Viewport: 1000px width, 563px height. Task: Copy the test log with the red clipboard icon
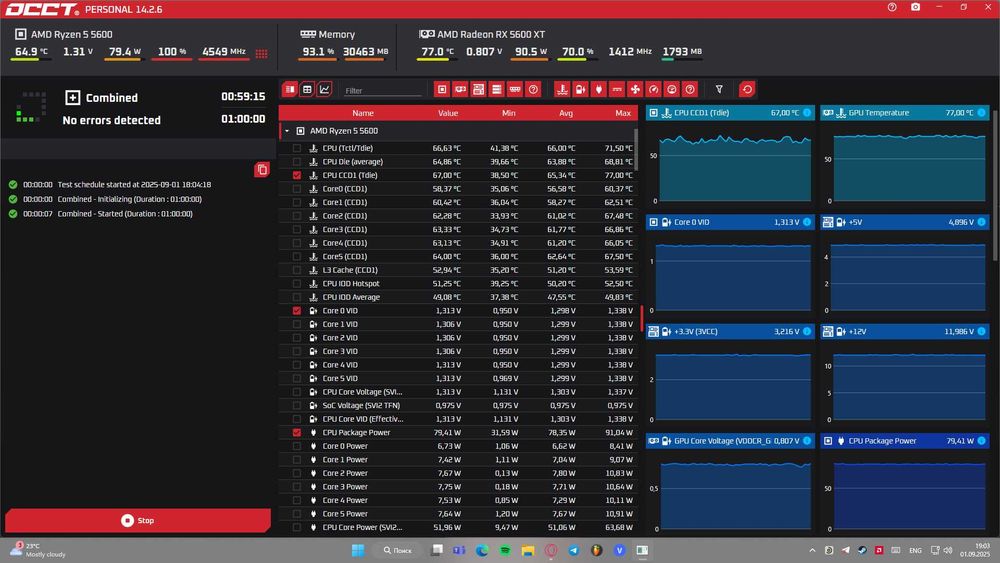261,170
